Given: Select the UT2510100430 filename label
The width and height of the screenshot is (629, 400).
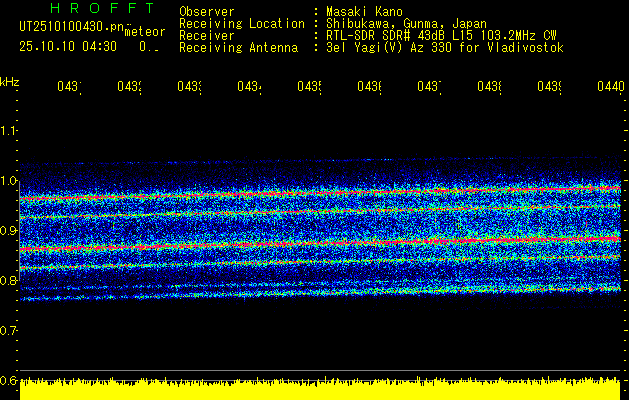Looking at the screenshot, I should [x=69, y=26].
